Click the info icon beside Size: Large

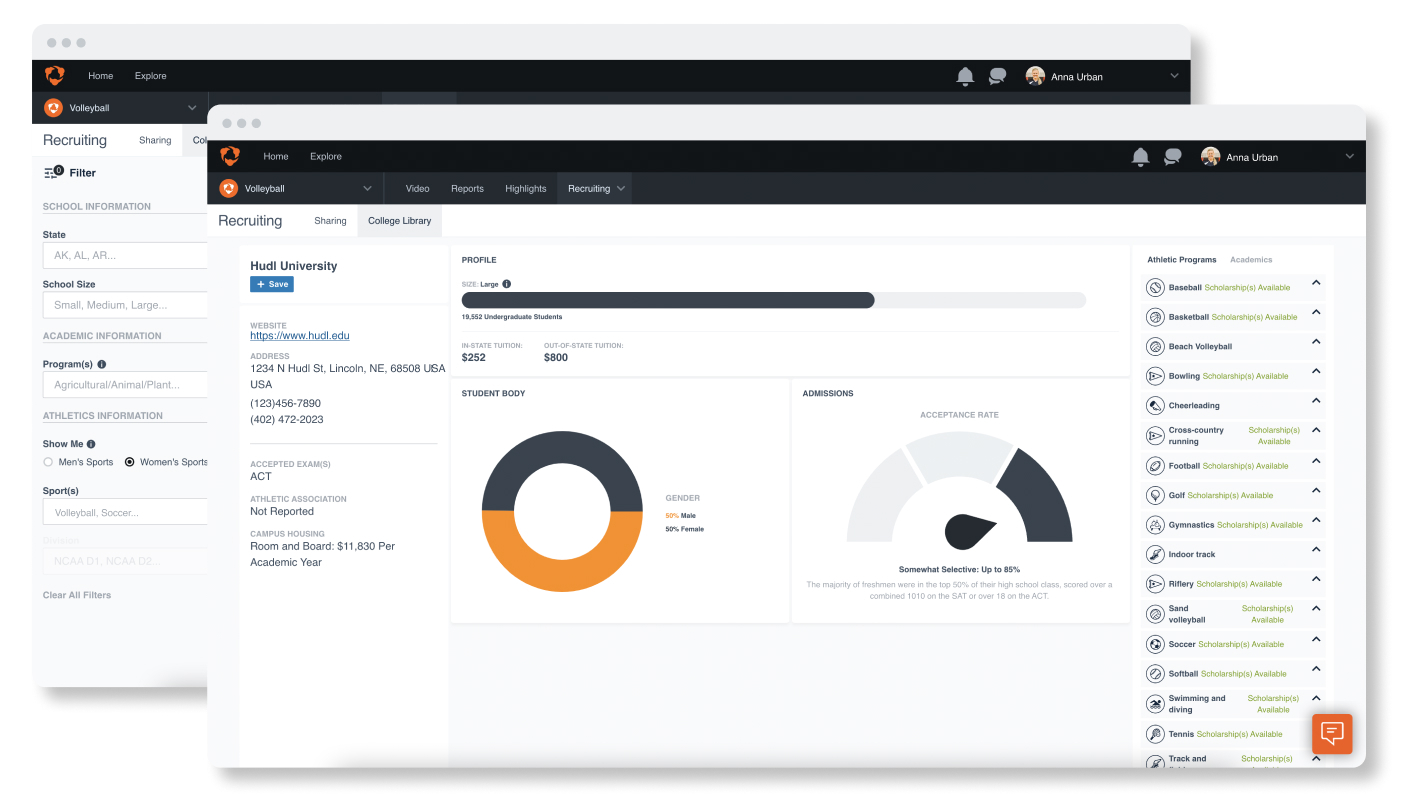point(507,284)
